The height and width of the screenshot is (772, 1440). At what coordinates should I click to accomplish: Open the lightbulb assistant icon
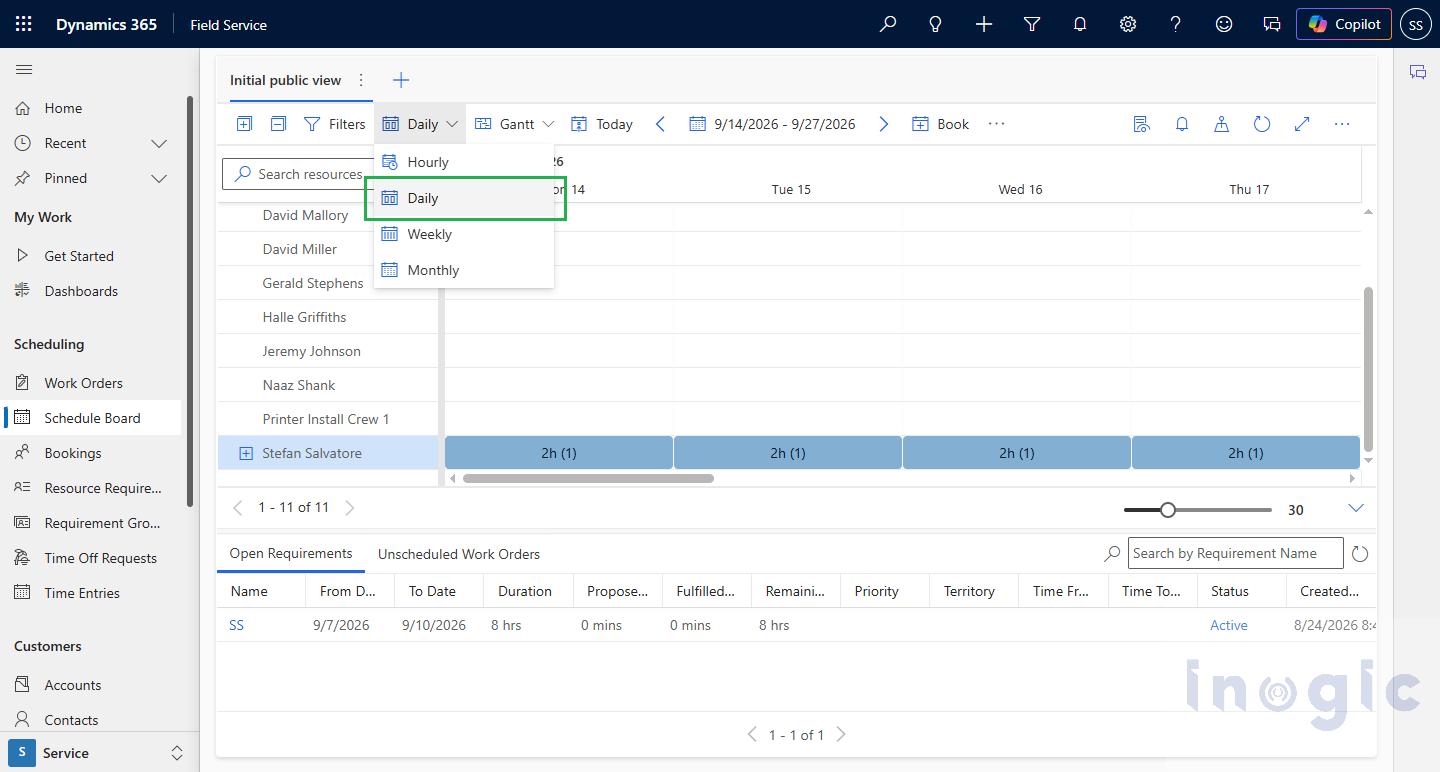(935, 24)
